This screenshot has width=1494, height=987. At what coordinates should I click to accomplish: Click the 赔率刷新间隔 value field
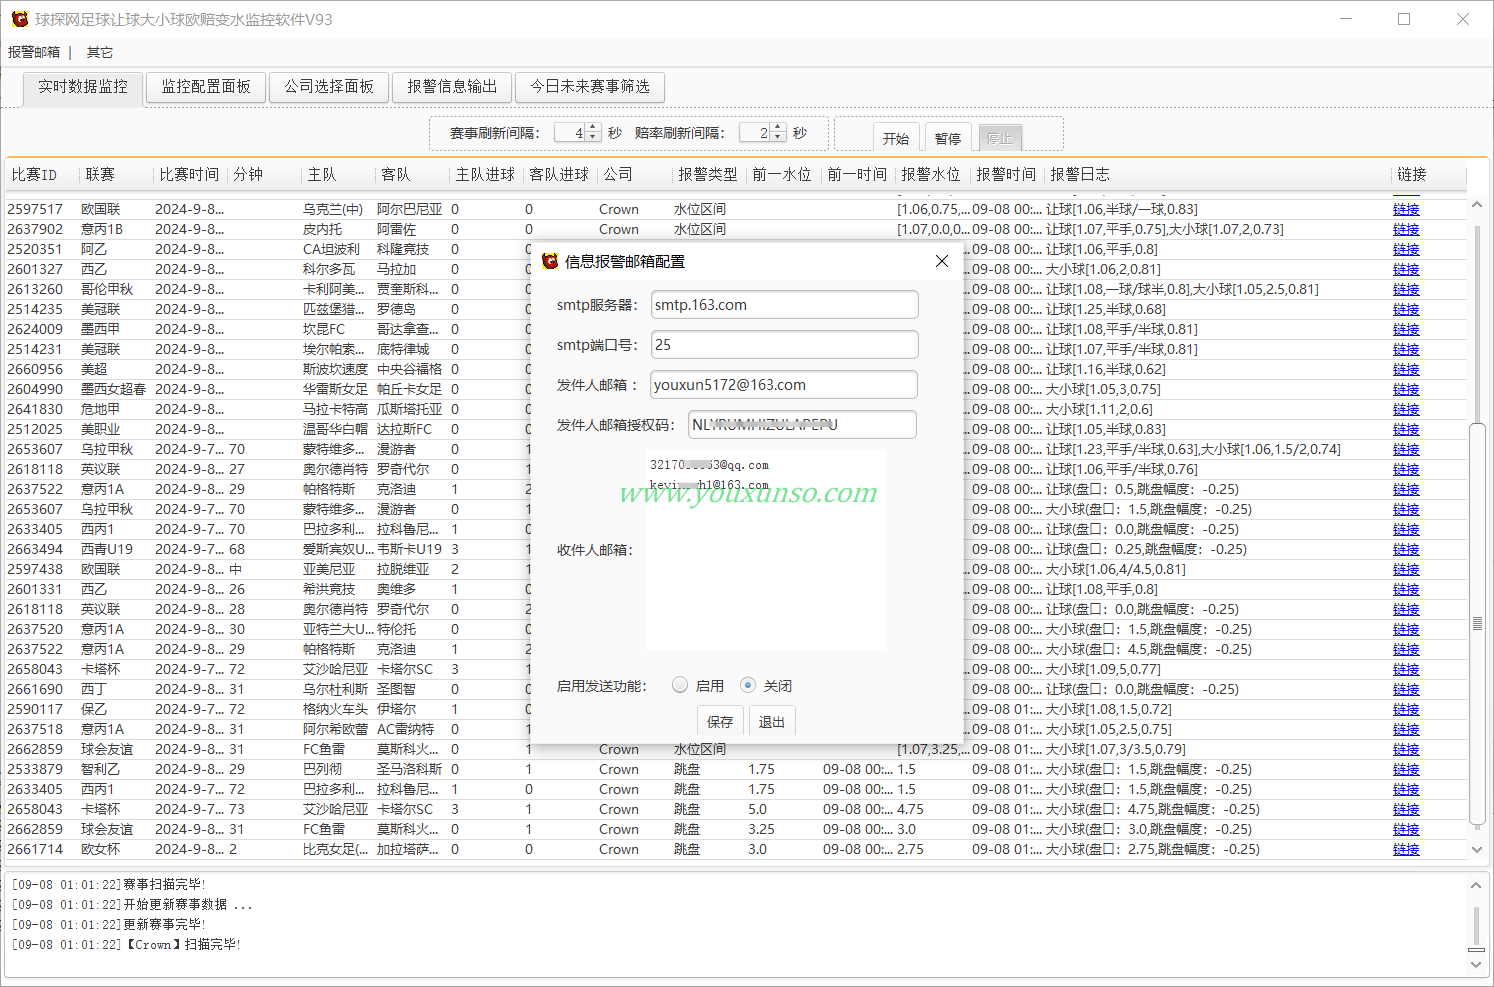pyautogui.click(x=754, y=133)
